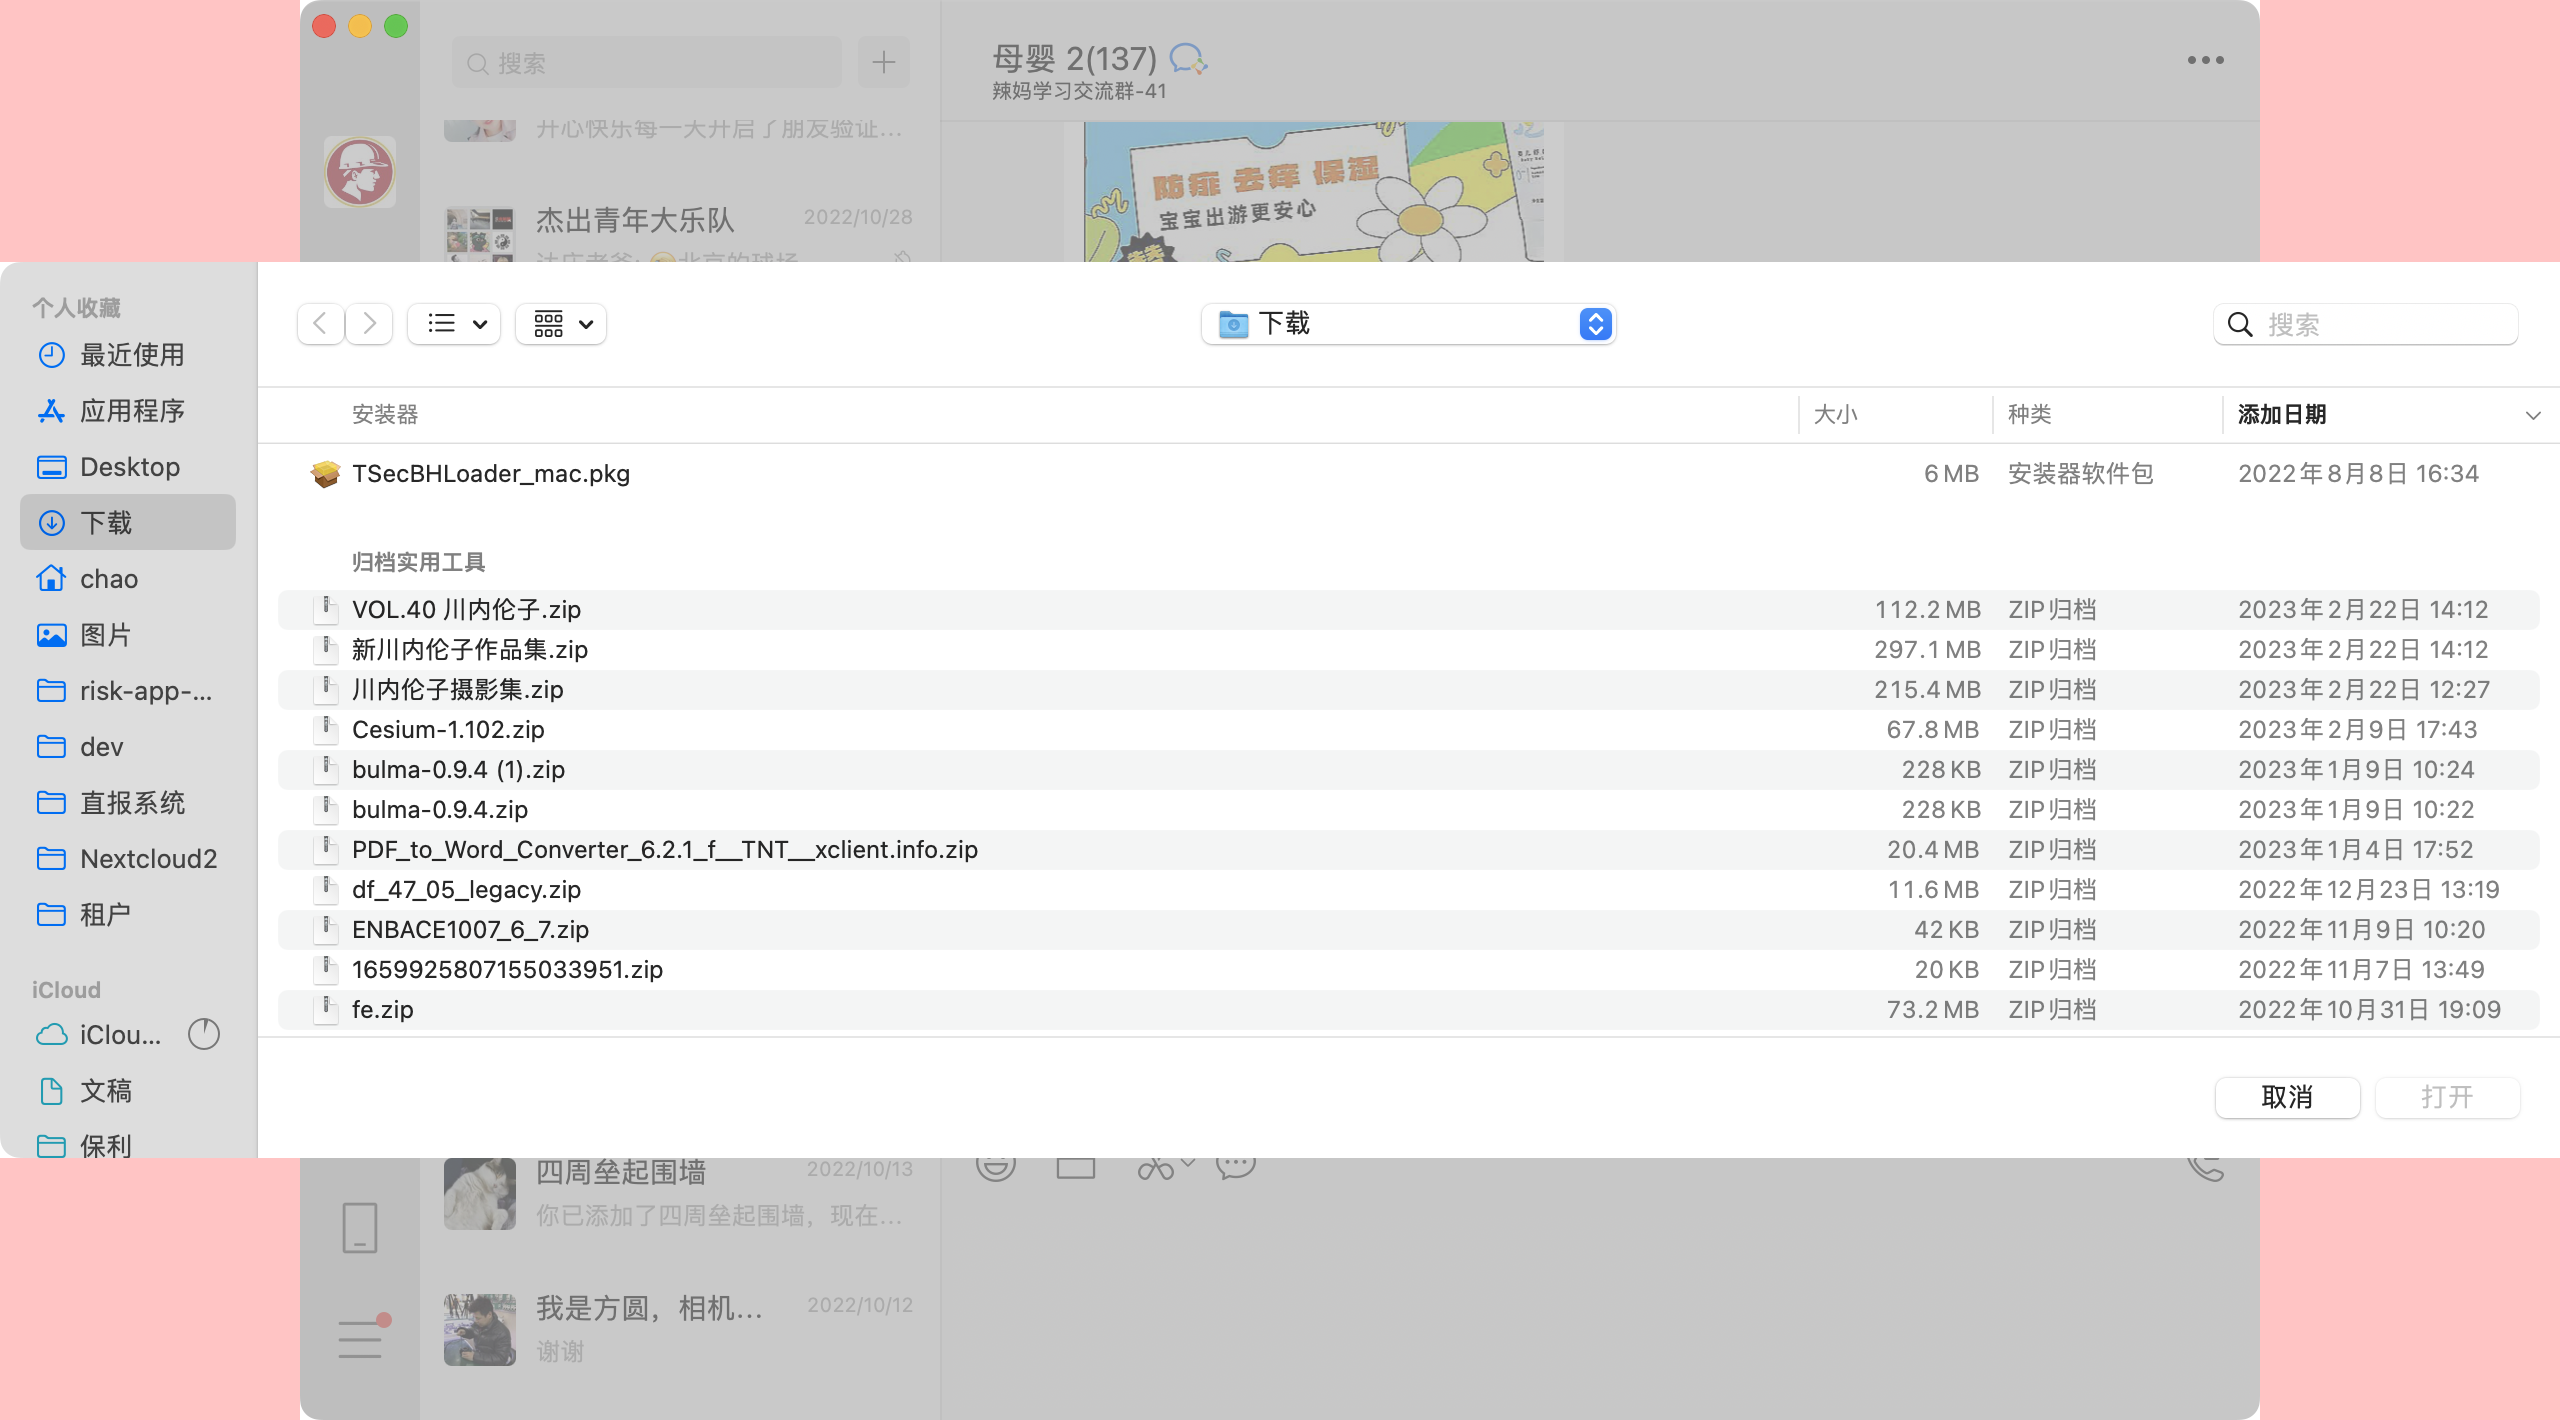
Task: Select TSecBHLoader_mac.pkg file
Action: [490, 474]
